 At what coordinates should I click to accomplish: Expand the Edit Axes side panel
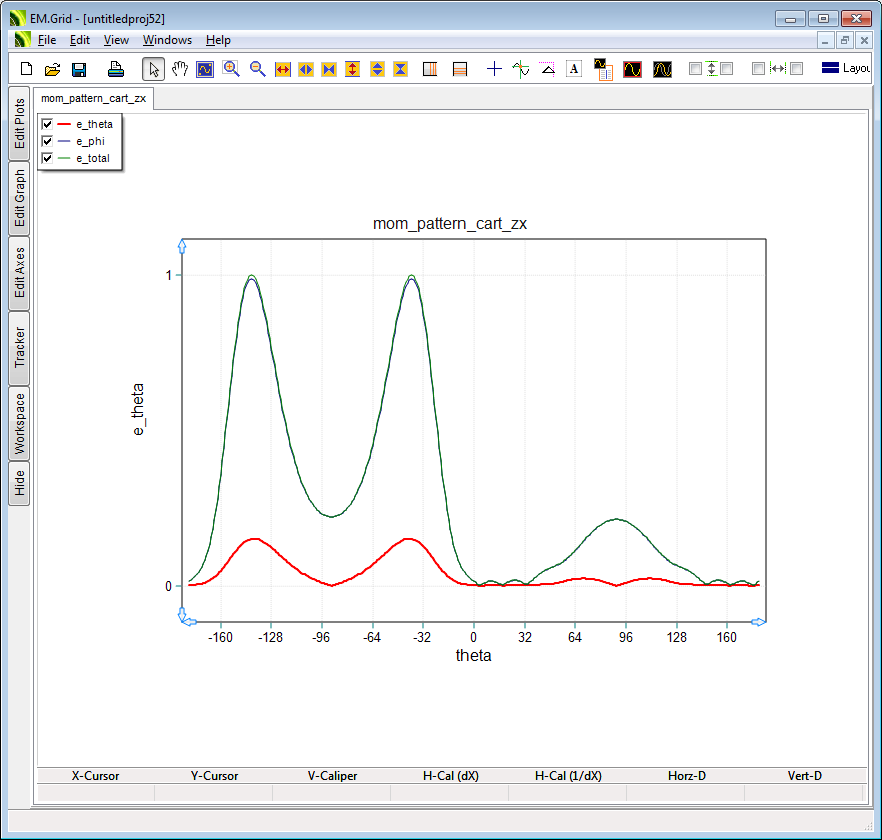(x=19, y=273)
